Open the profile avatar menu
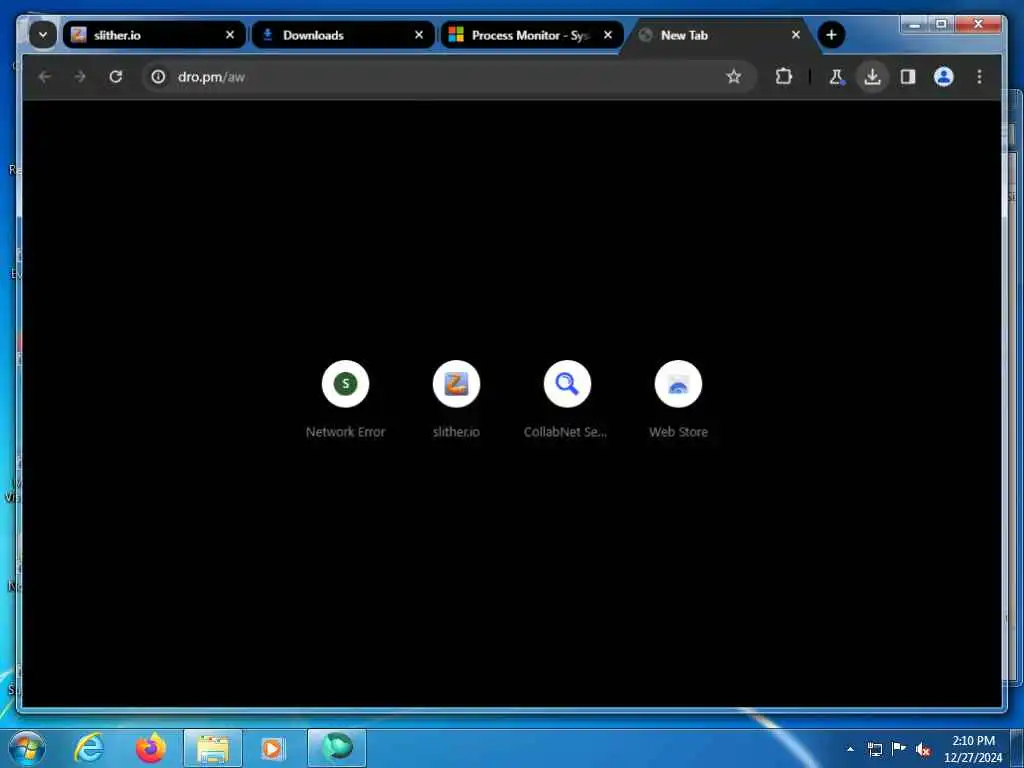 (944, 76)
